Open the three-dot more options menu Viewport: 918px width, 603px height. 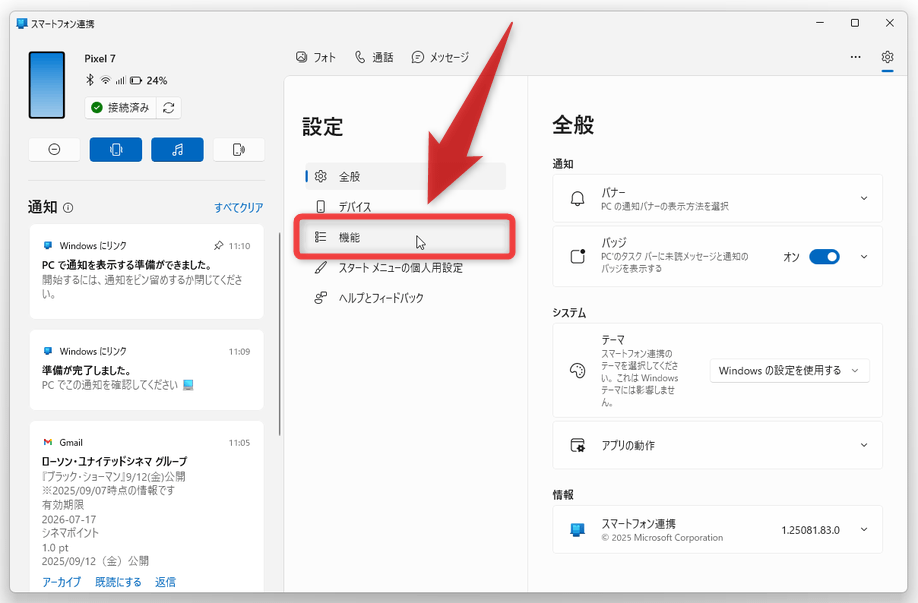pos(855,57)
